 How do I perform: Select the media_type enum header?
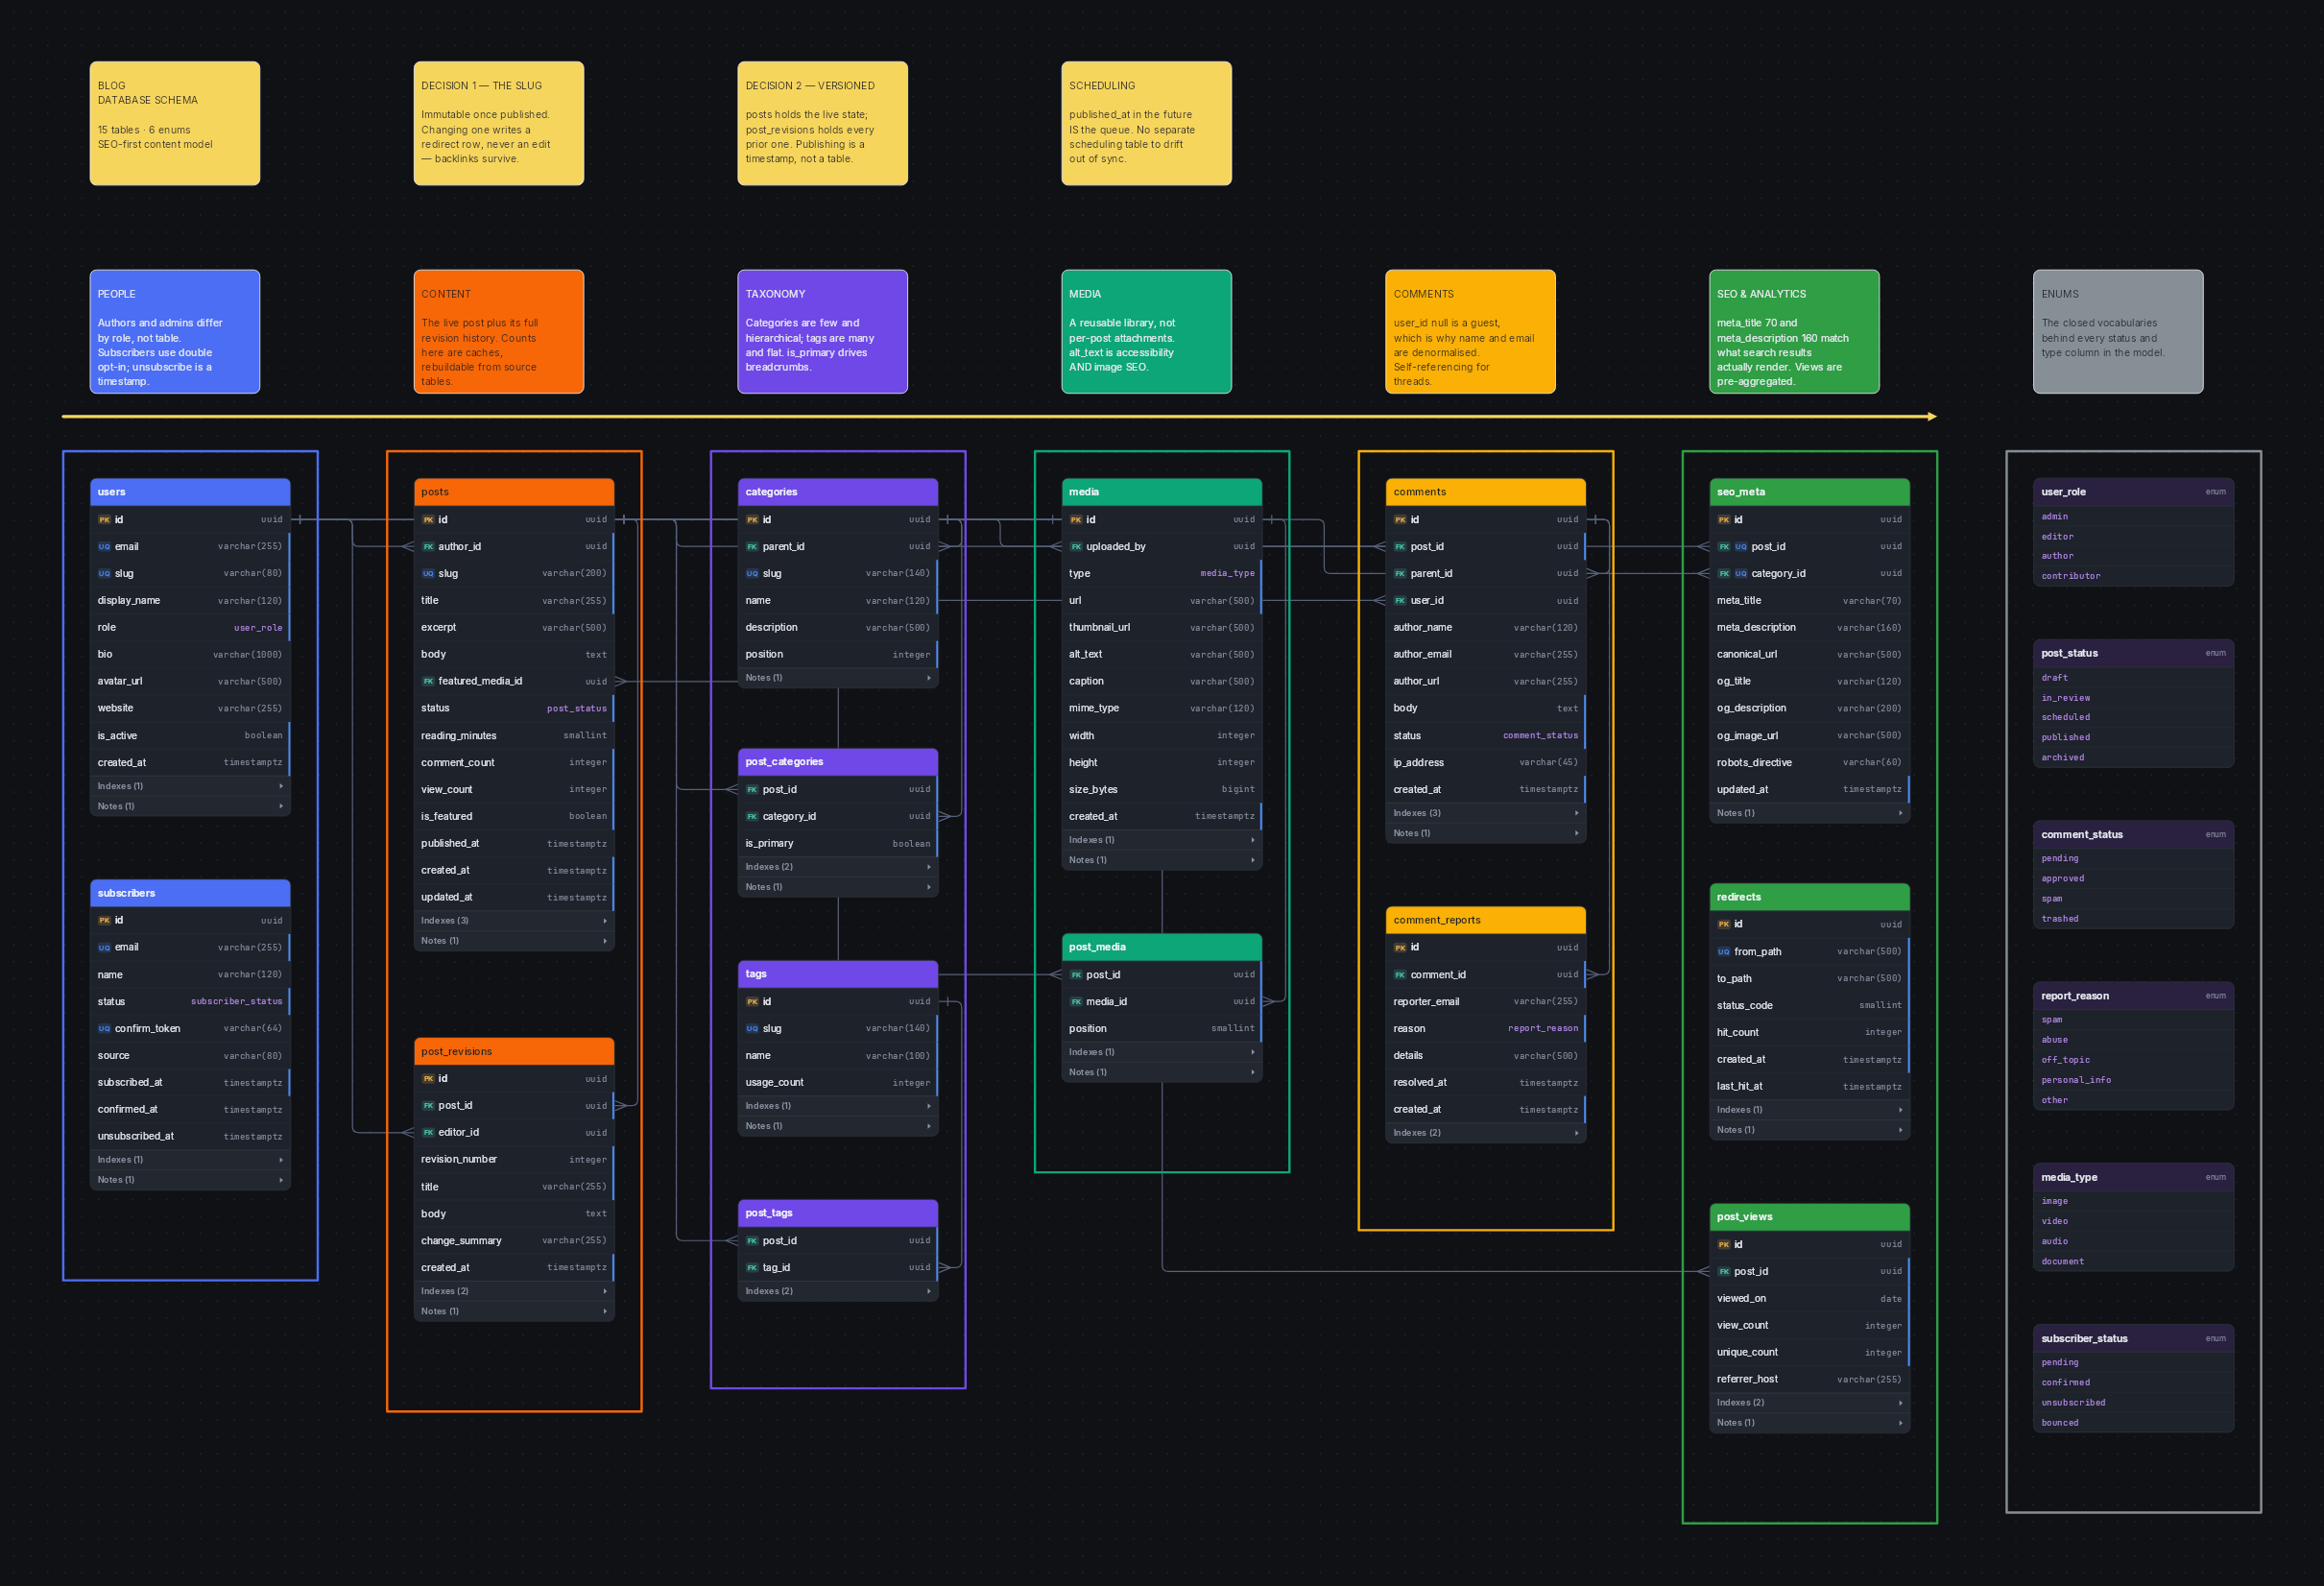pyautogui.click(x=2134, y=1178)
